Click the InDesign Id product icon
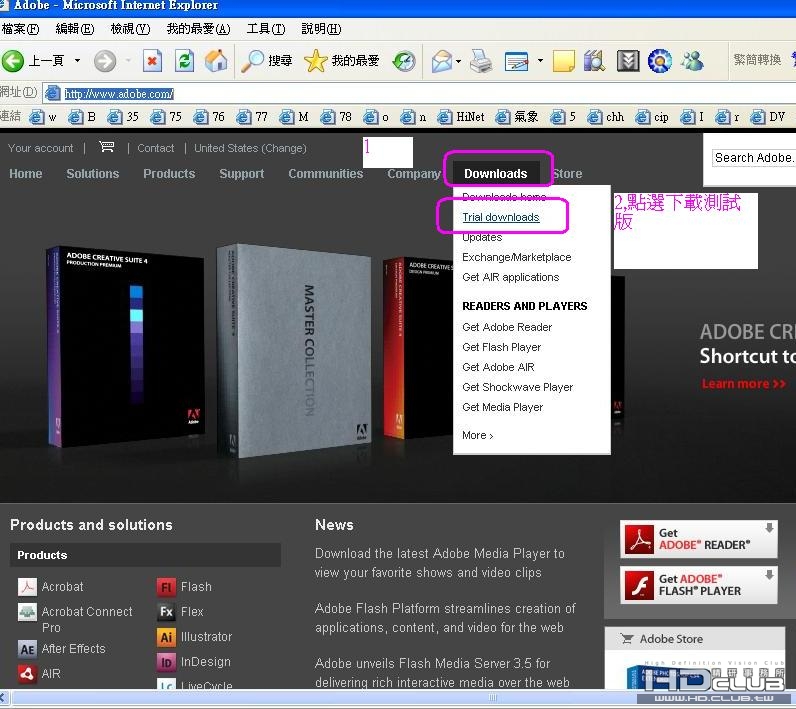The image size is (796, 709). 167,662
